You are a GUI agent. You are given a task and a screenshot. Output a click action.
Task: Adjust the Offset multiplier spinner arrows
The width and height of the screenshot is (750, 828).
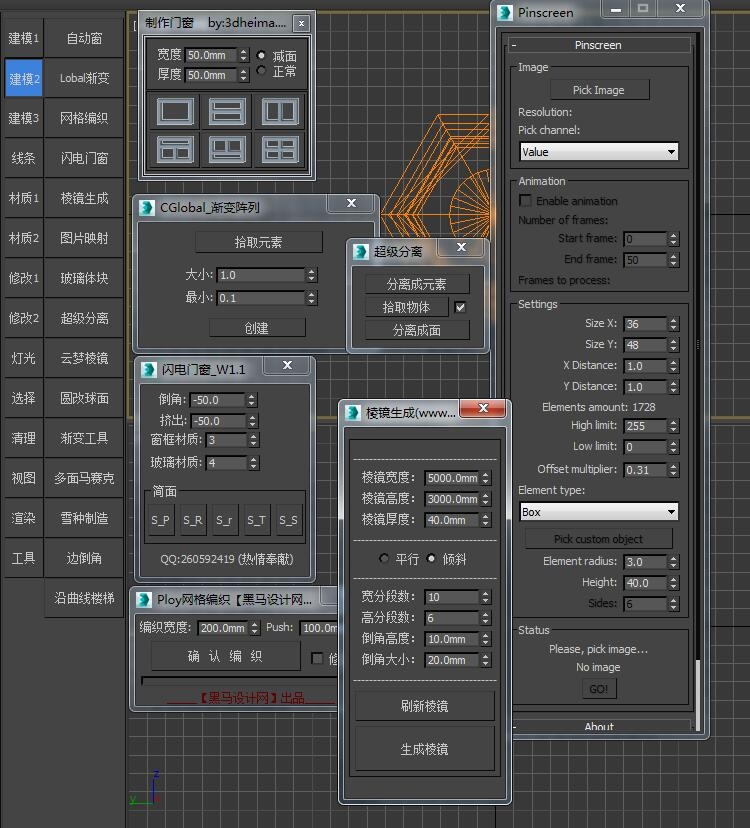click(673, 470)
